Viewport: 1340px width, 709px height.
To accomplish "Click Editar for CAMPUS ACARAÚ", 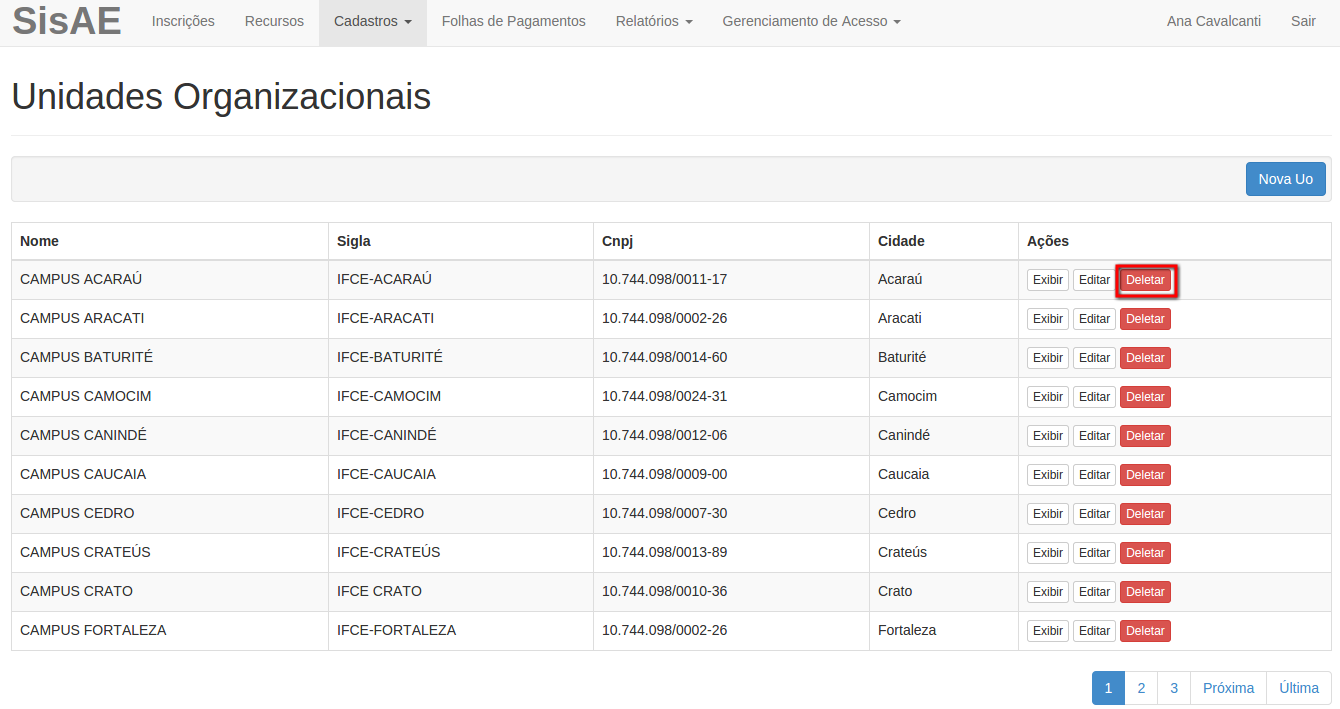I will 1095,280.
